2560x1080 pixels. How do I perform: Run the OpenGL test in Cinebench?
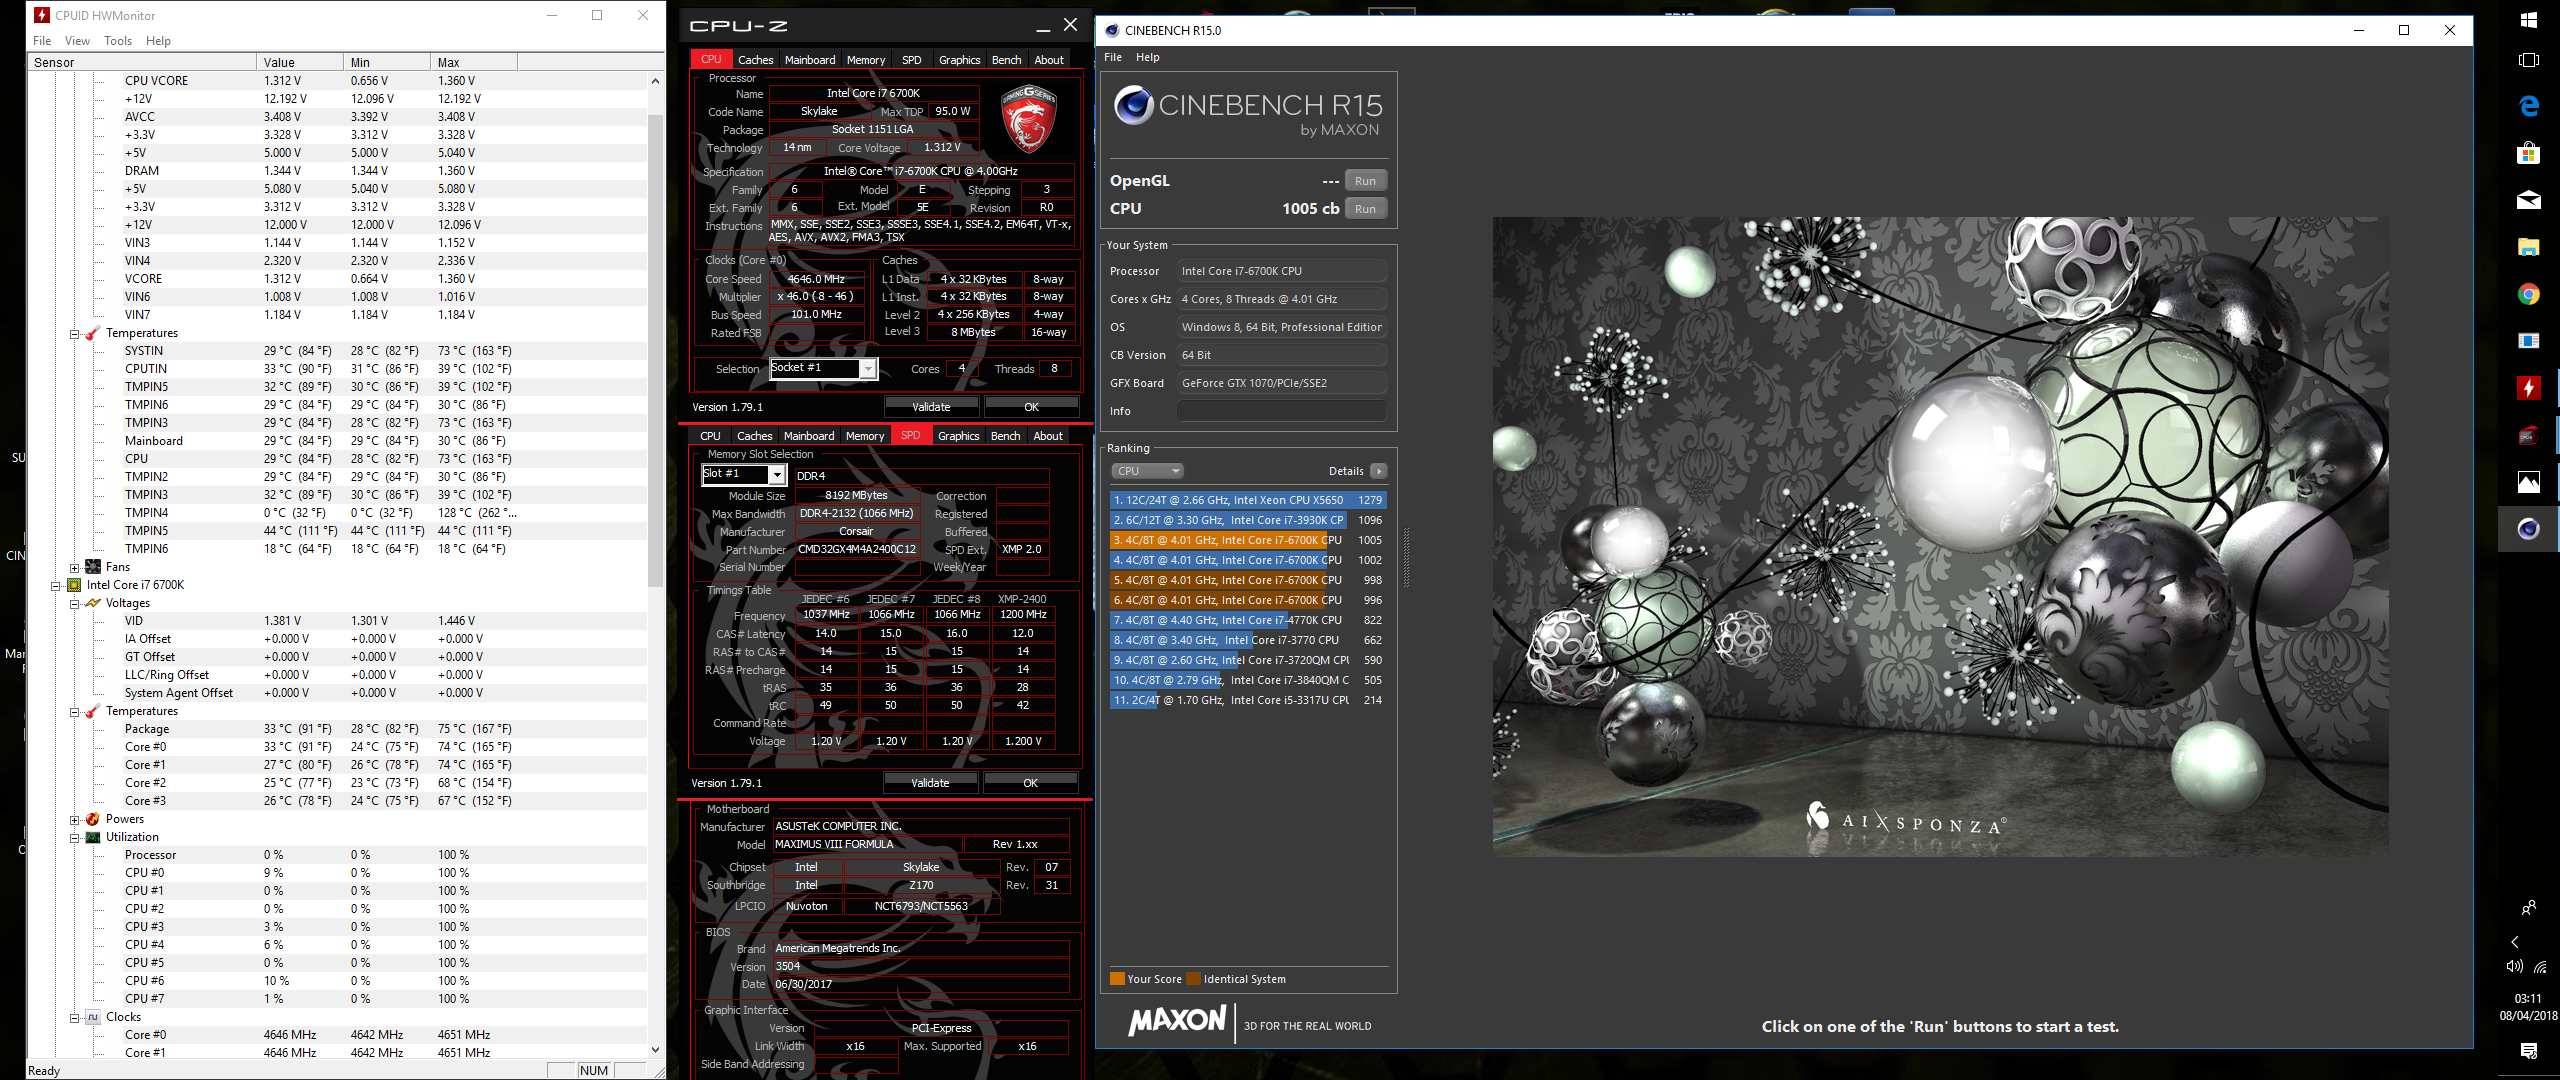1365,181
